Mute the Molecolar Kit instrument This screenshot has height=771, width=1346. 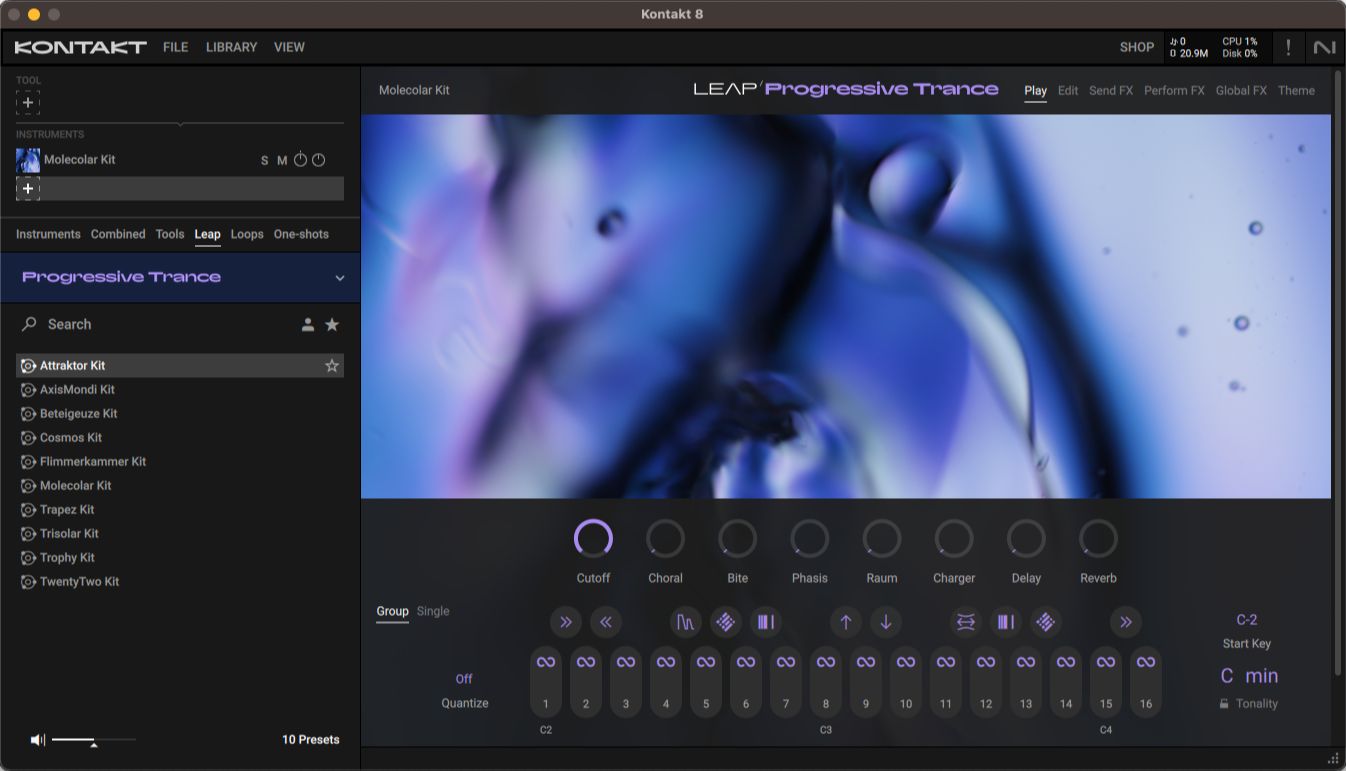282,160
